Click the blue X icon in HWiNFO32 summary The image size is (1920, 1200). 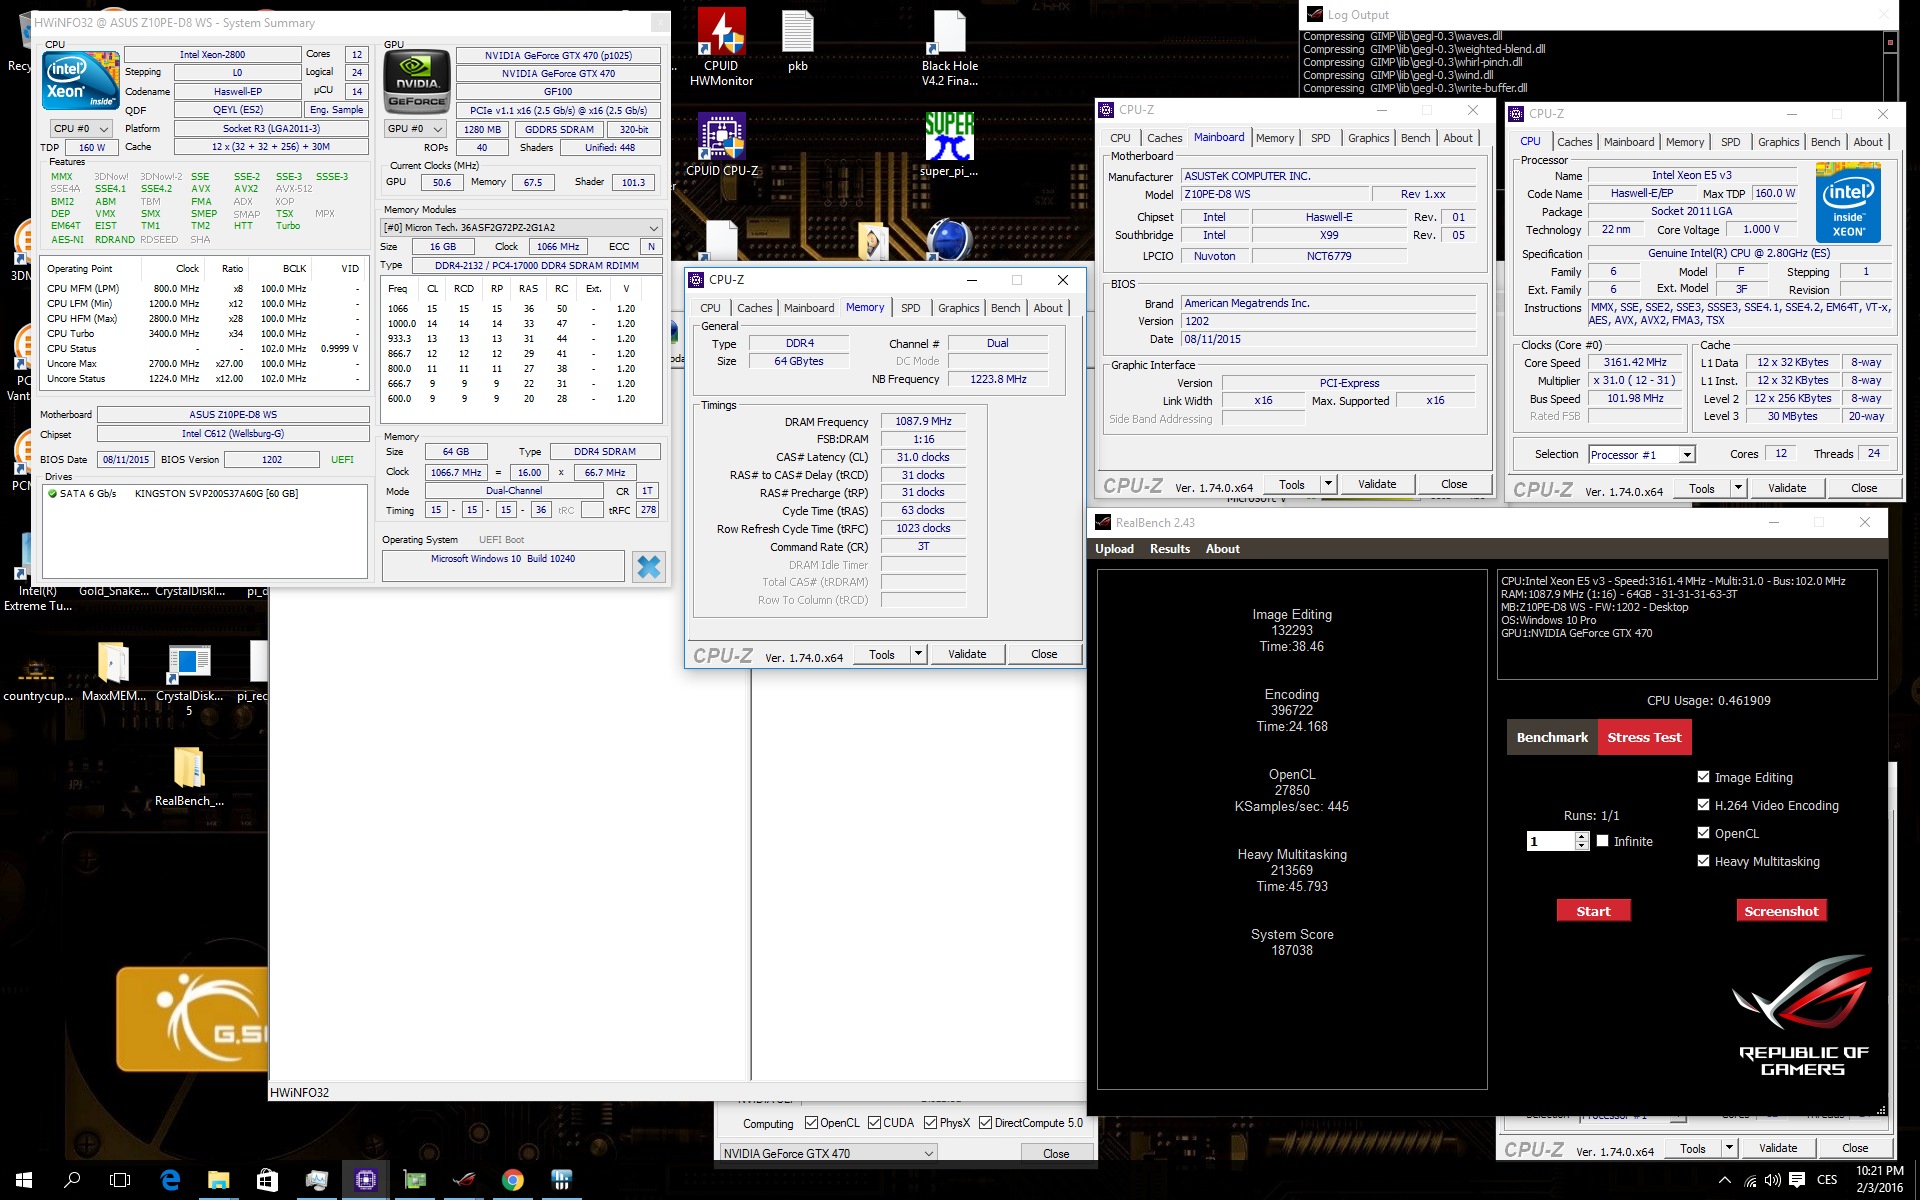point(649,567)
